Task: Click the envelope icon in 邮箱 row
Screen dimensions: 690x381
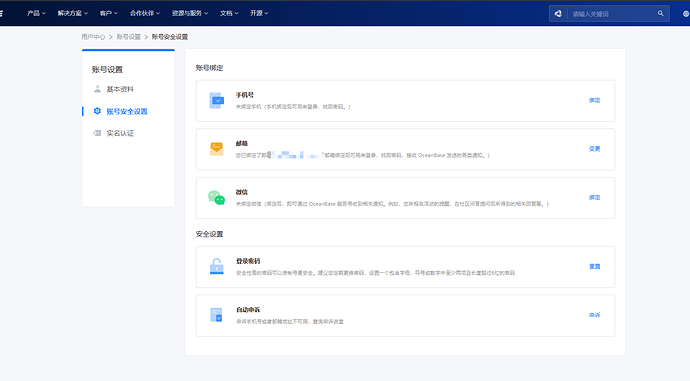Action: [217, 149]
